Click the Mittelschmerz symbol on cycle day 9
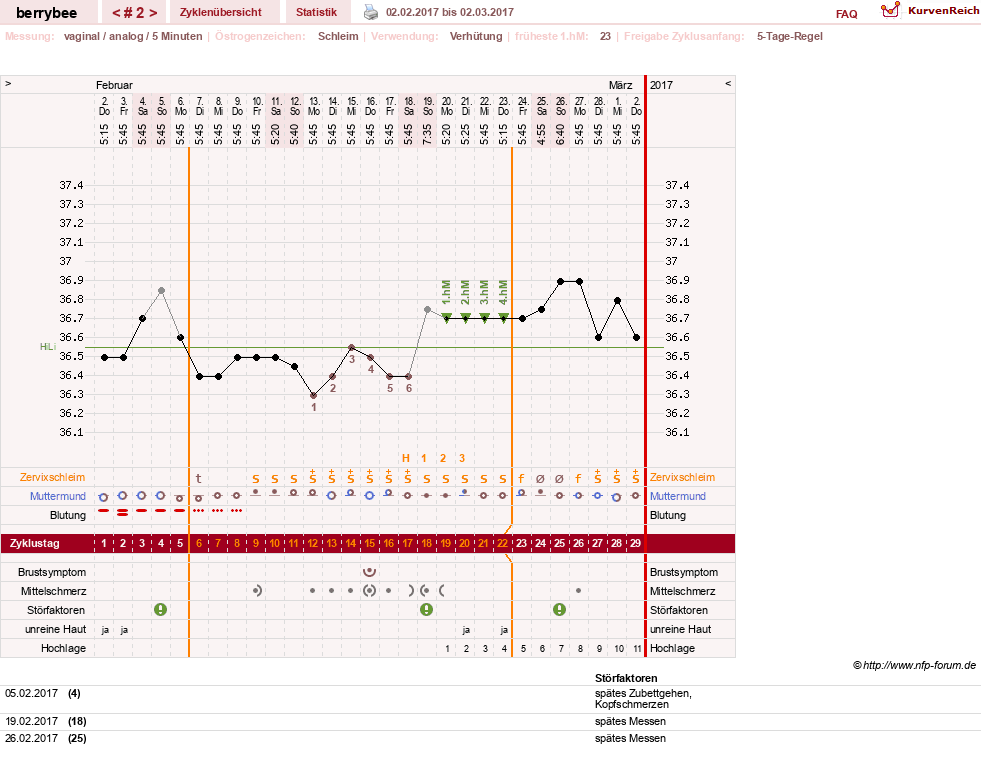This screenshot has height=771, width=981. click(257, 591)
